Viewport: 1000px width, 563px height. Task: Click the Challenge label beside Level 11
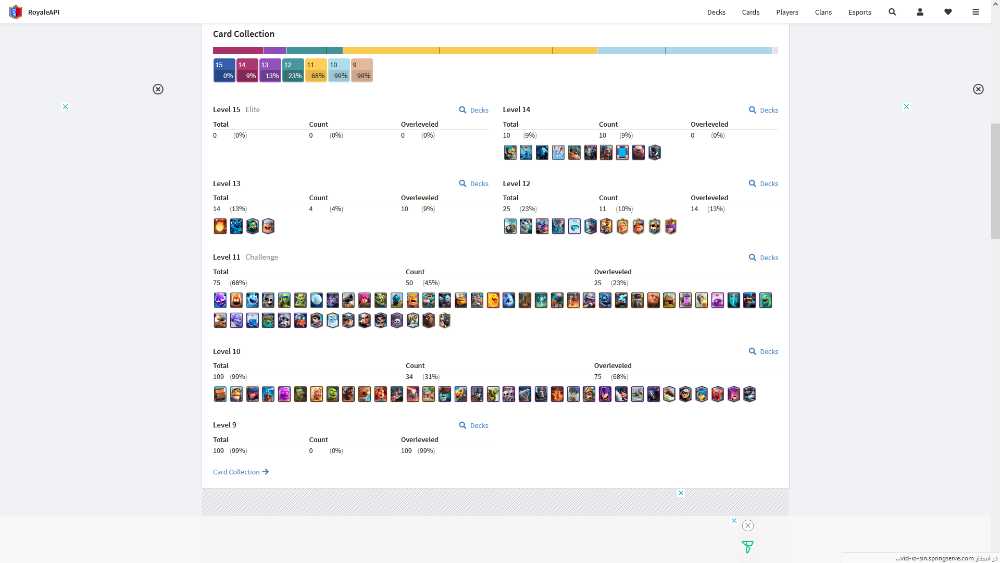(261, 258)
